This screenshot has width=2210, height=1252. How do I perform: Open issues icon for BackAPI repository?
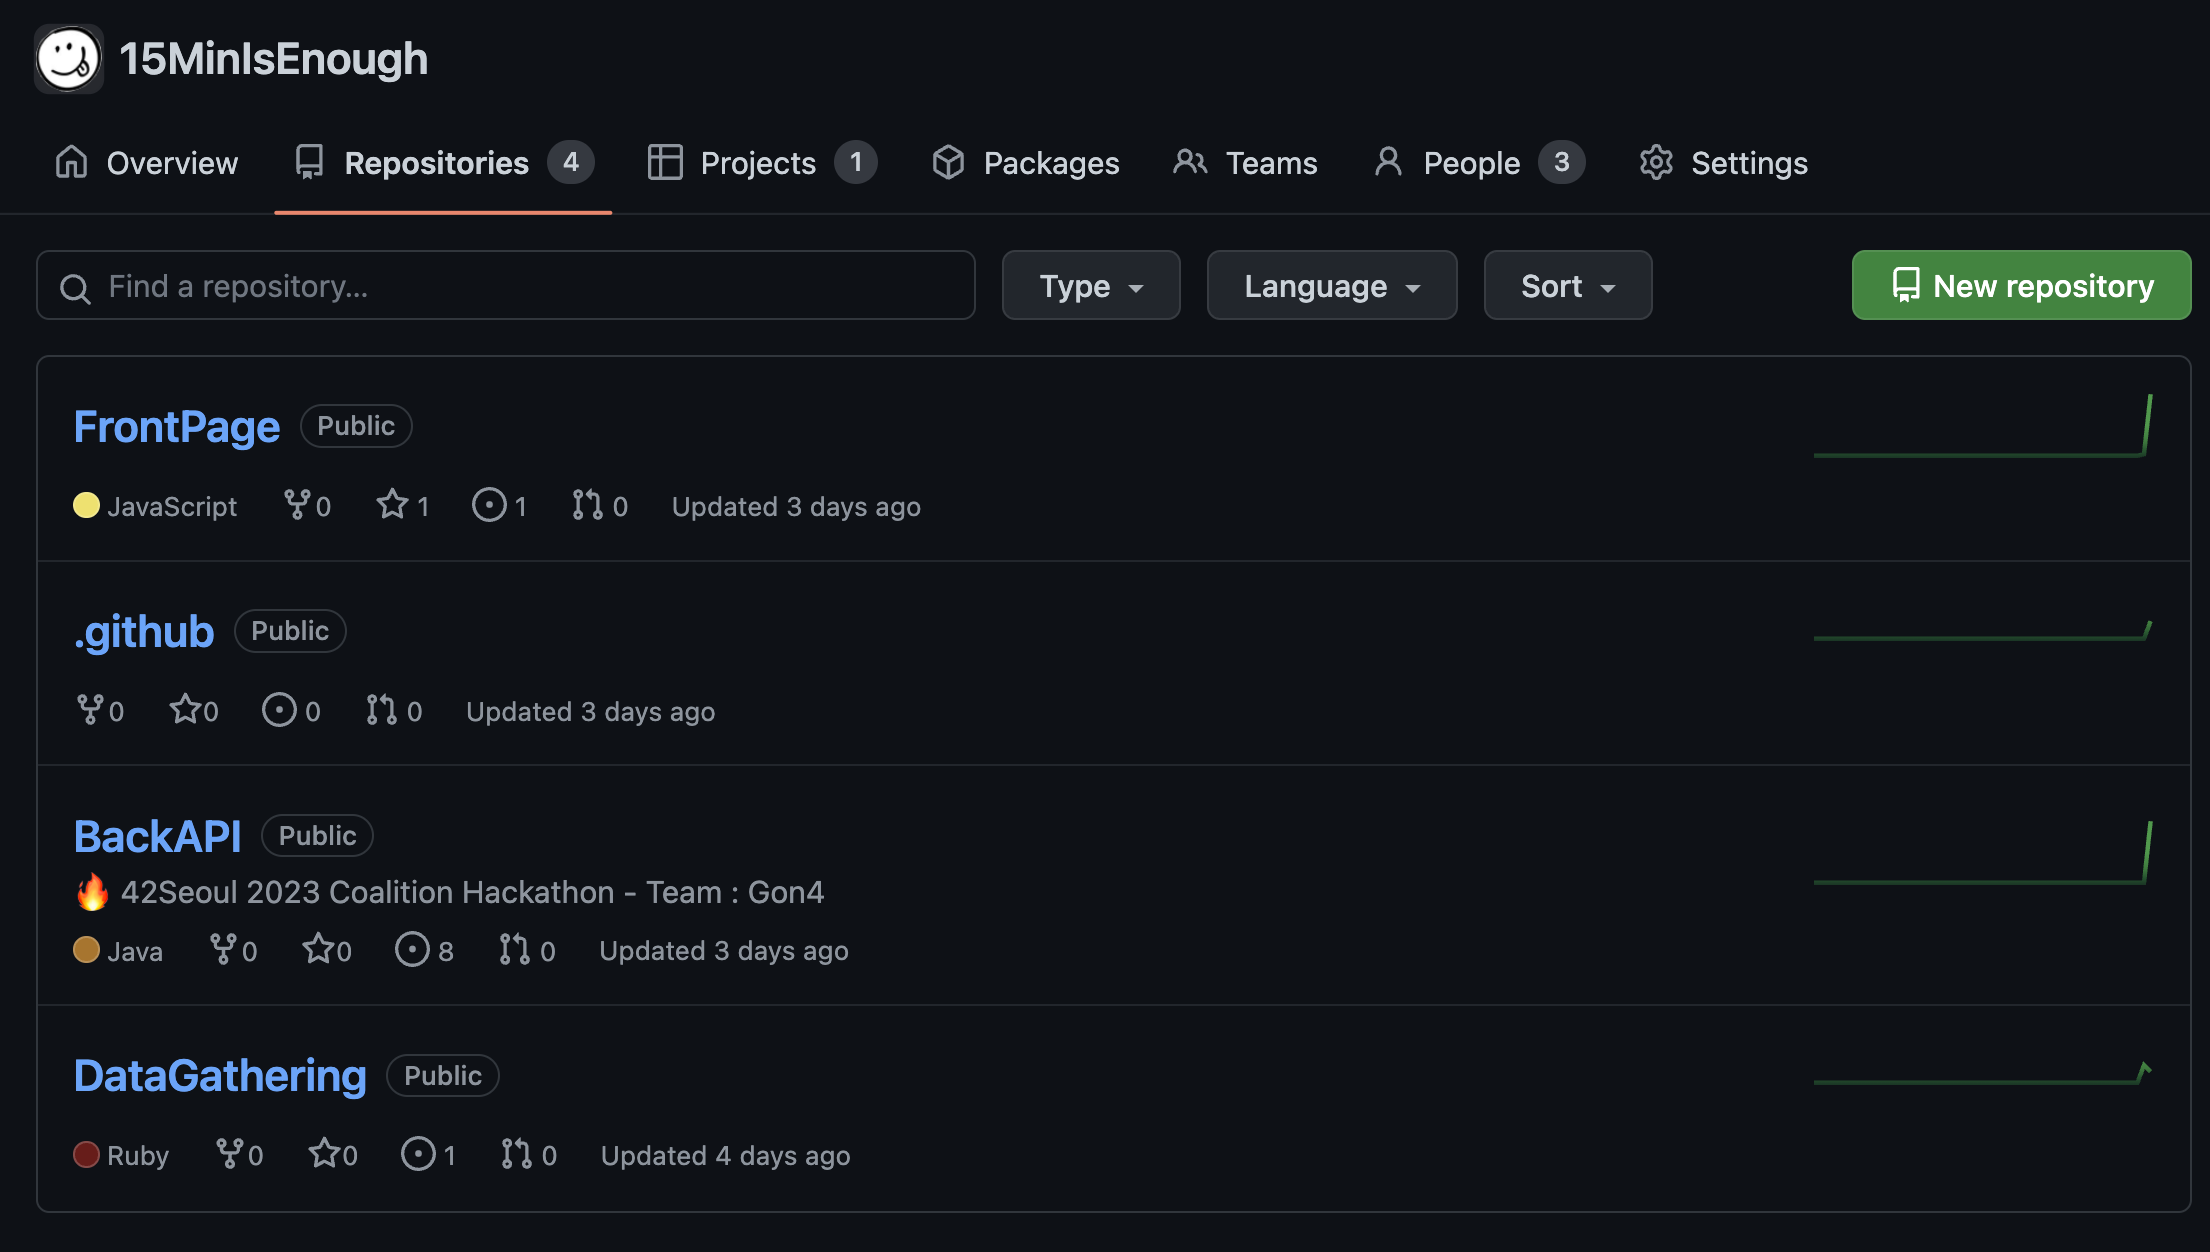pos(412,949)
